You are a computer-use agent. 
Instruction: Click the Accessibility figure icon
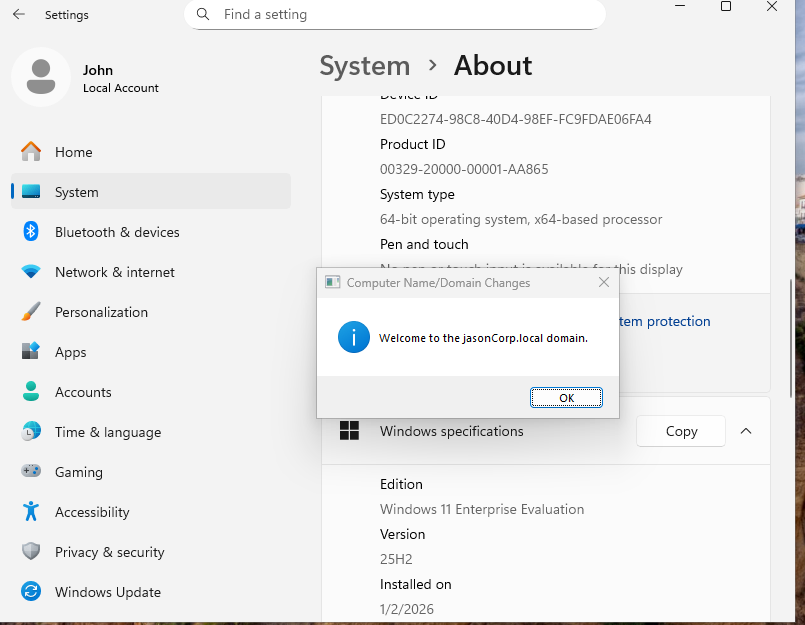pyautogui.click(x=31, y=512)
